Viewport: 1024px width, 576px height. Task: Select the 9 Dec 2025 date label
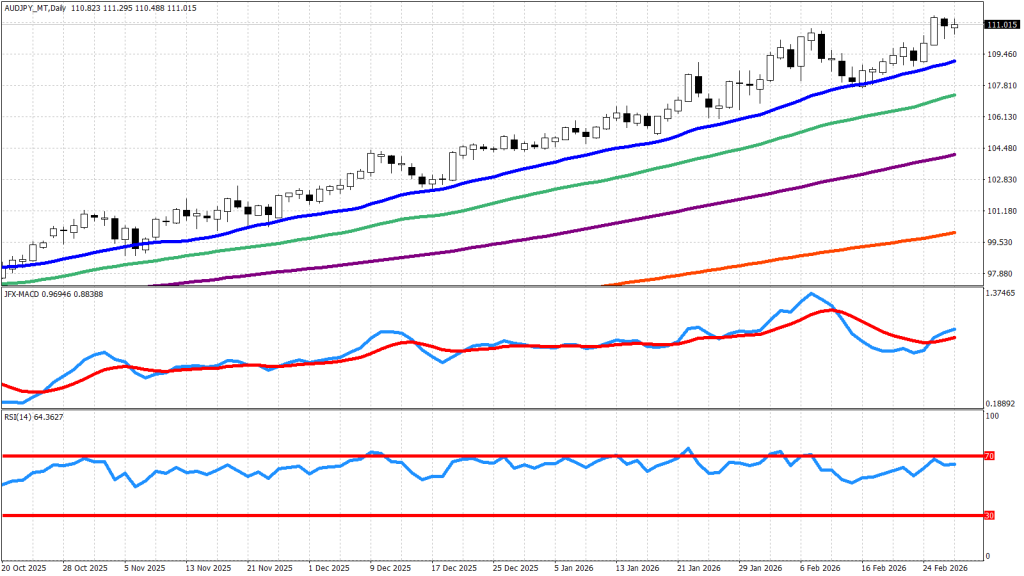[391, 567]
